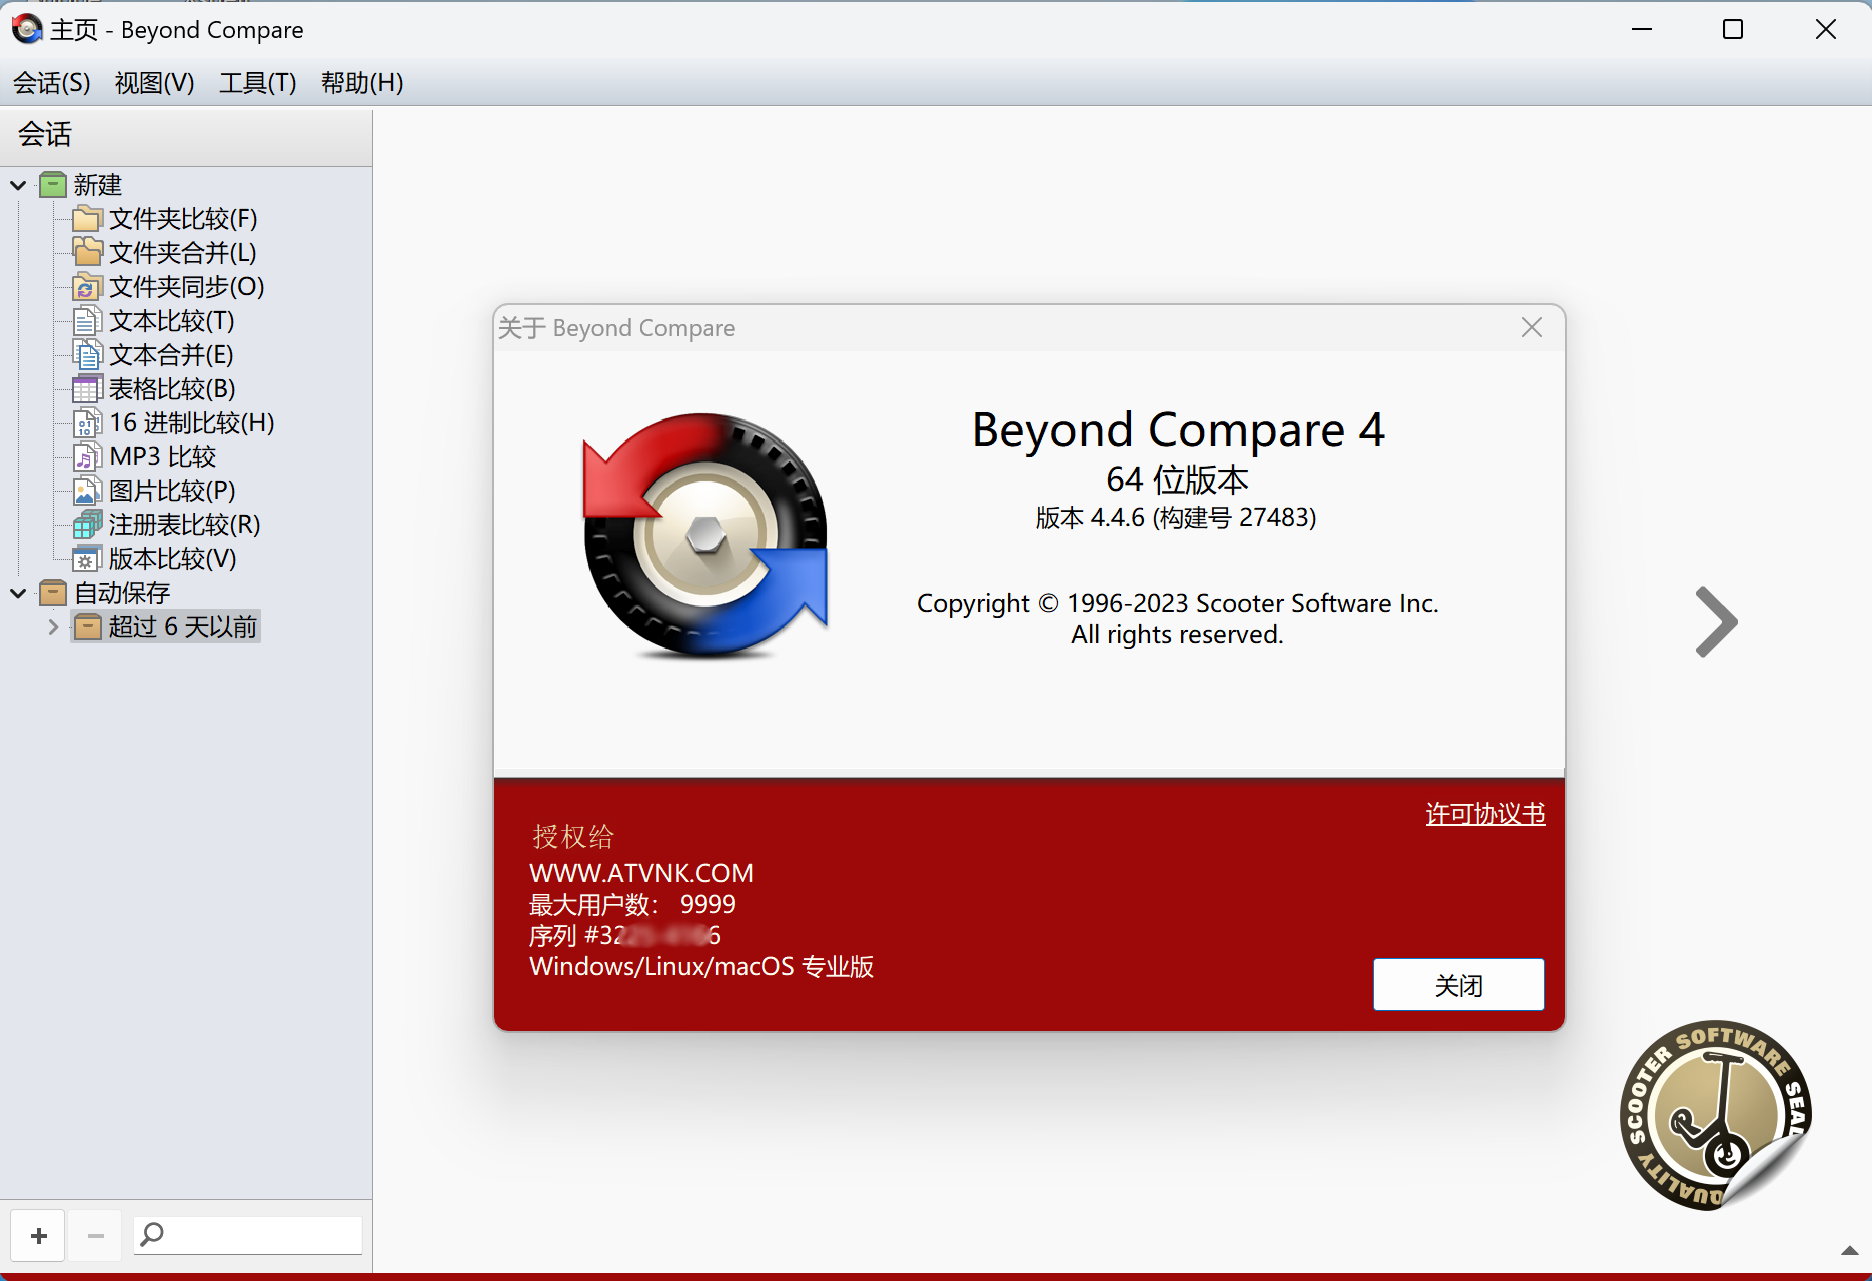Image resolution: width=1872 pixels, height=1281 pixels.
Task: Open the 帮助(H) menu
Action: (362, 83)
